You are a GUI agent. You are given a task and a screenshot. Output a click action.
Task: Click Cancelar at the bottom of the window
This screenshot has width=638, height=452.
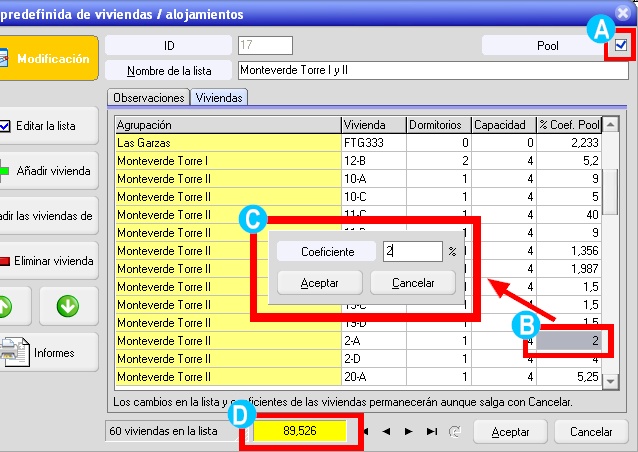click(x=591, y=432)
